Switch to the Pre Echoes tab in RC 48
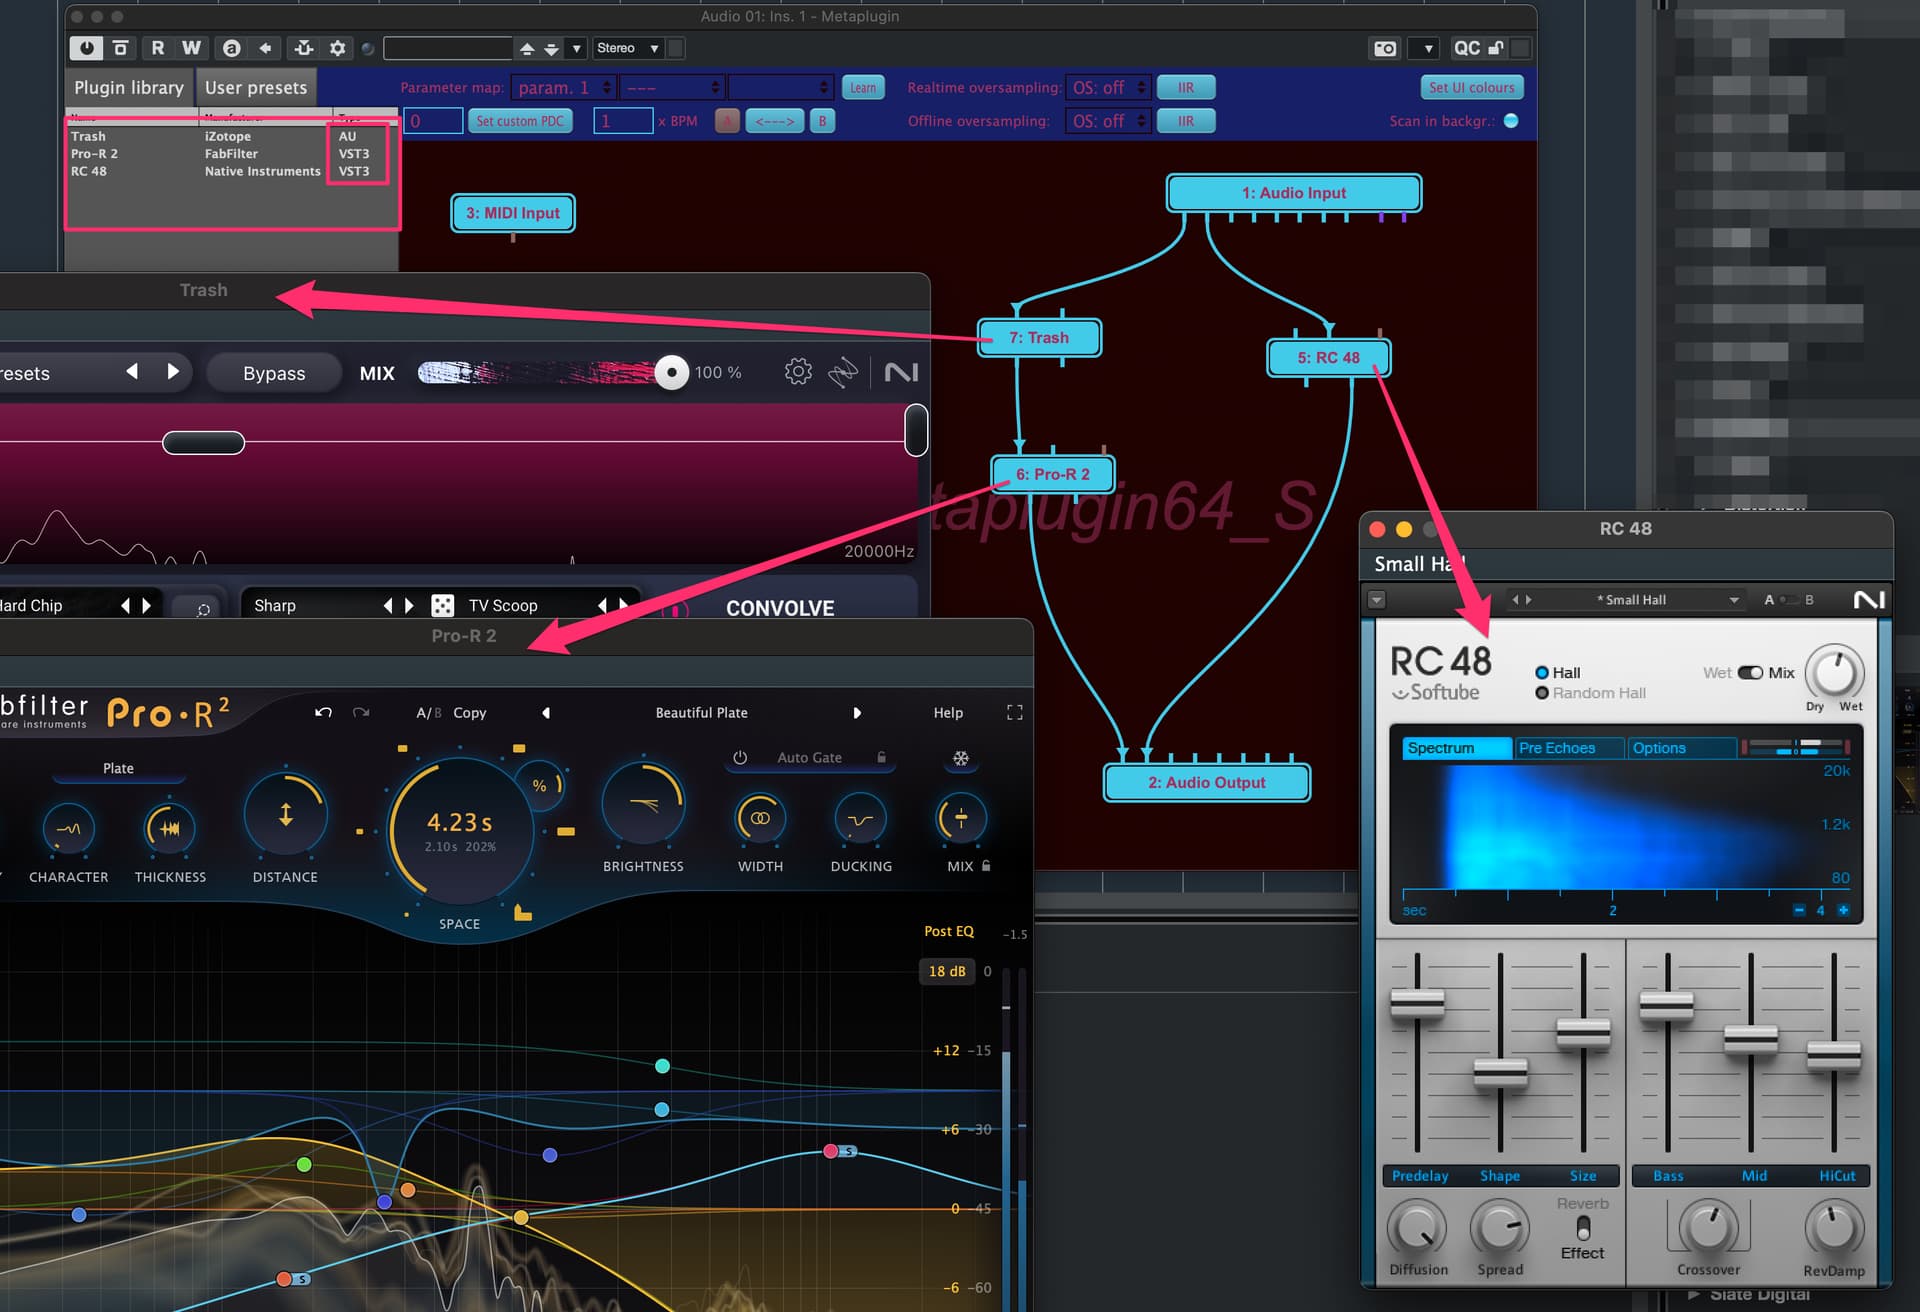This screenshot has width=1920, height=1312. point(1569,748)
